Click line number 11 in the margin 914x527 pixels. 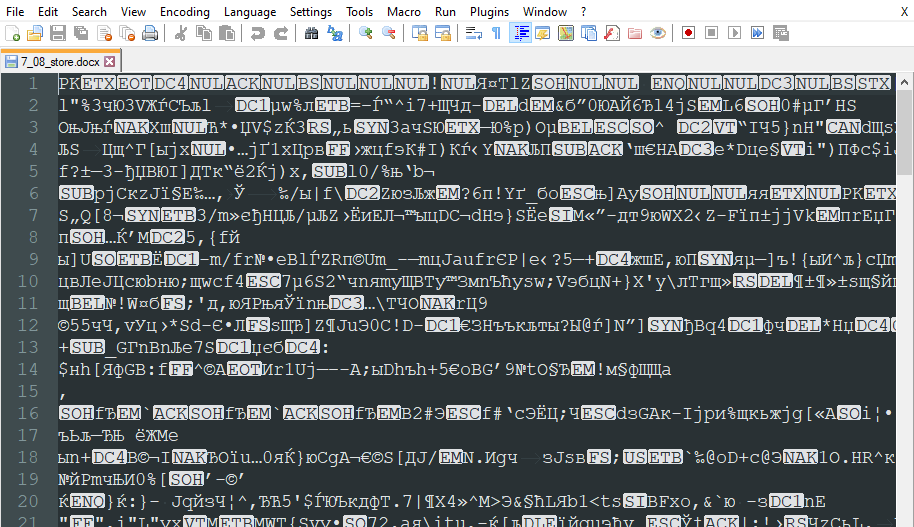(x=28, y=303)
